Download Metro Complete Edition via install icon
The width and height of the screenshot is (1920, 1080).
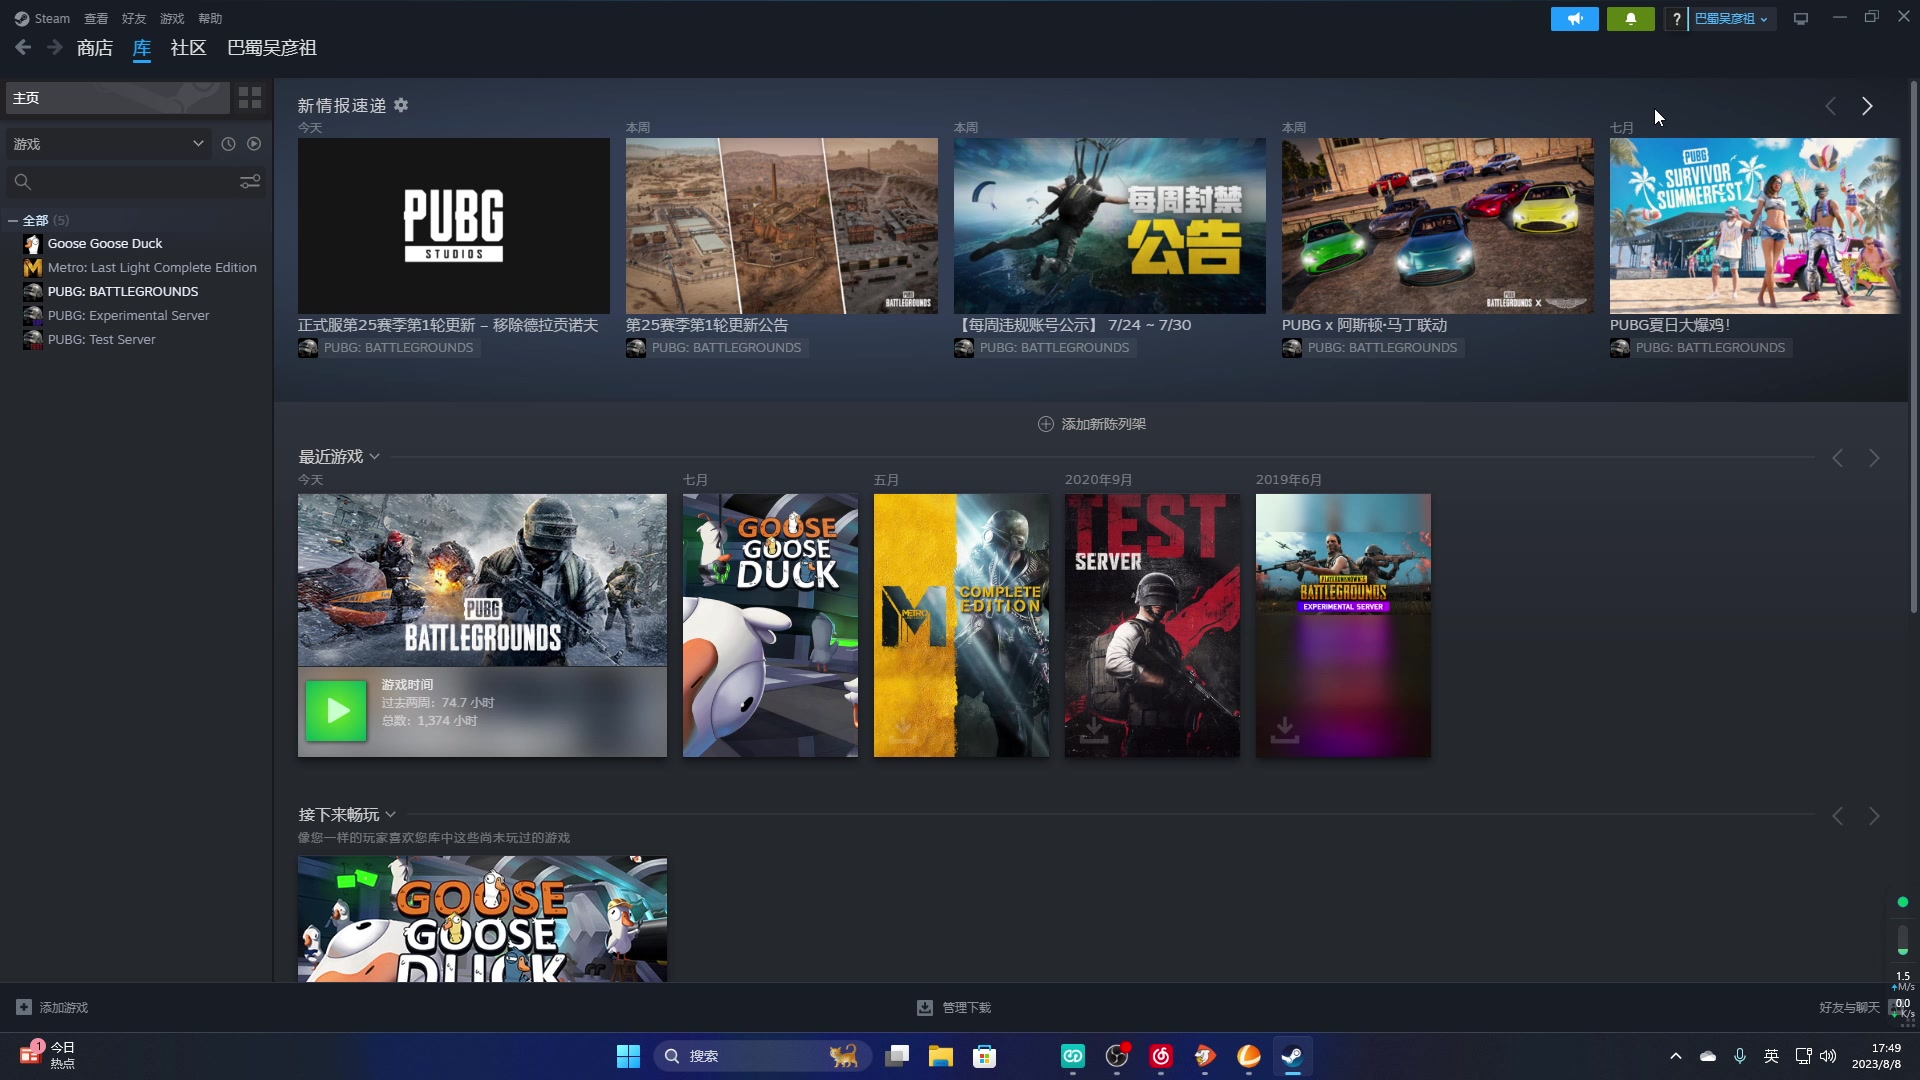pos(902,730)
